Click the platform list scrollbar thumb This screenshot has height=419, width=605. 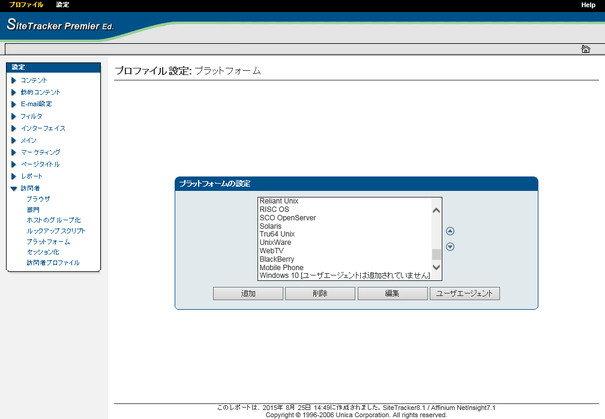coord(436,254)
